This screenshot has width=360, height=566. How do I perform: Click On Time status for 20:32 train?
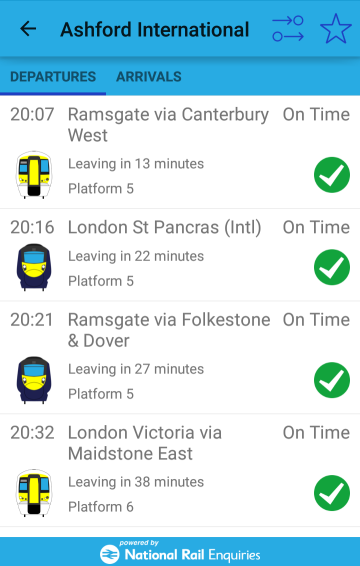point(316,432)
